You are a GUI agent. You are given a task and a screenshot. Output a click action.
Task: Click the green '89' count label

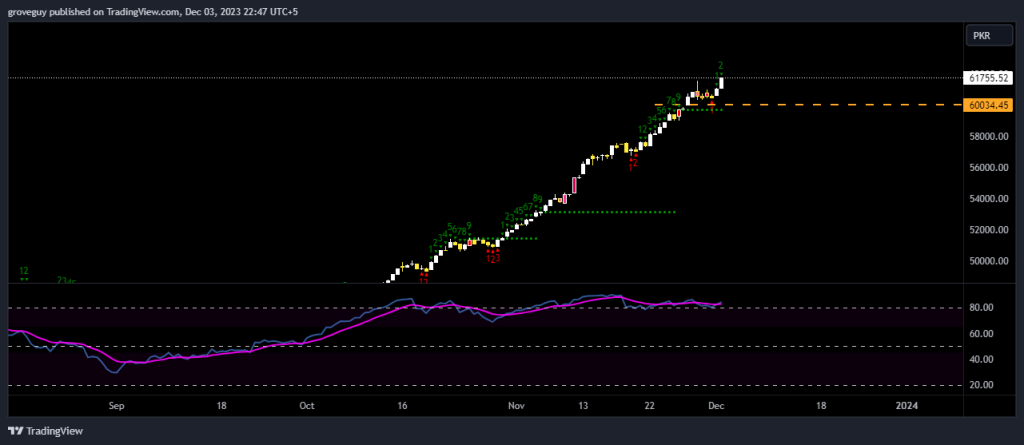538,199
